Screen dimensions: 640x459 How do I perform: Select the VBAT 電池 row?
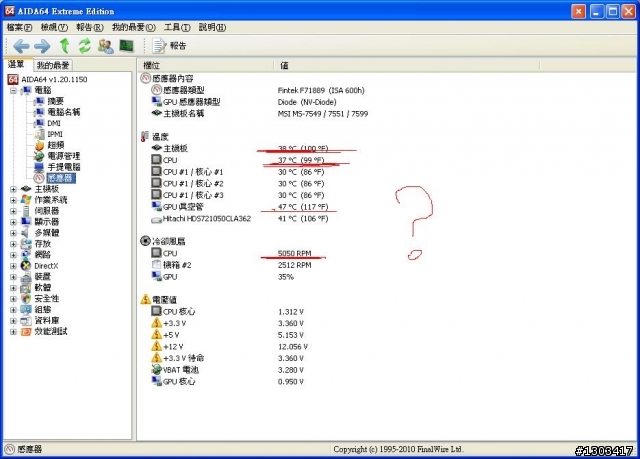tap(228, 370)
